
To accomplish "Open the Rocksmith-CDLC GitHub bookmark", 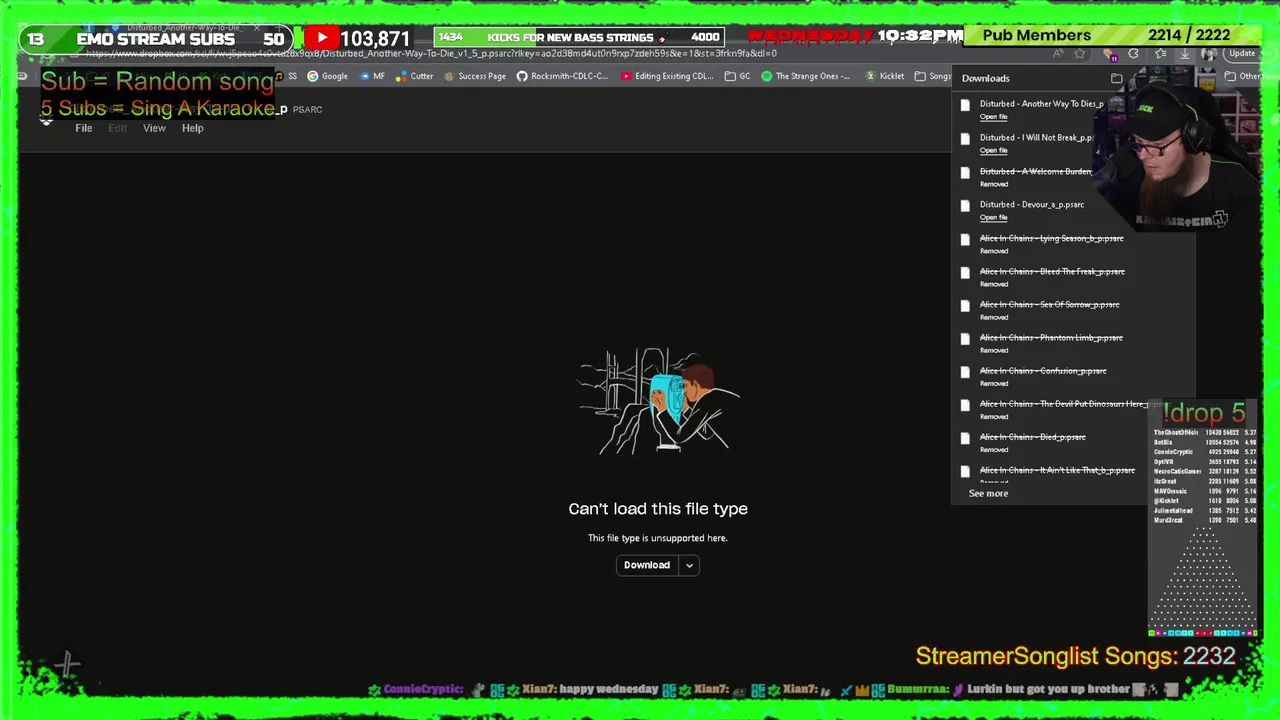I will coord(562,76).
